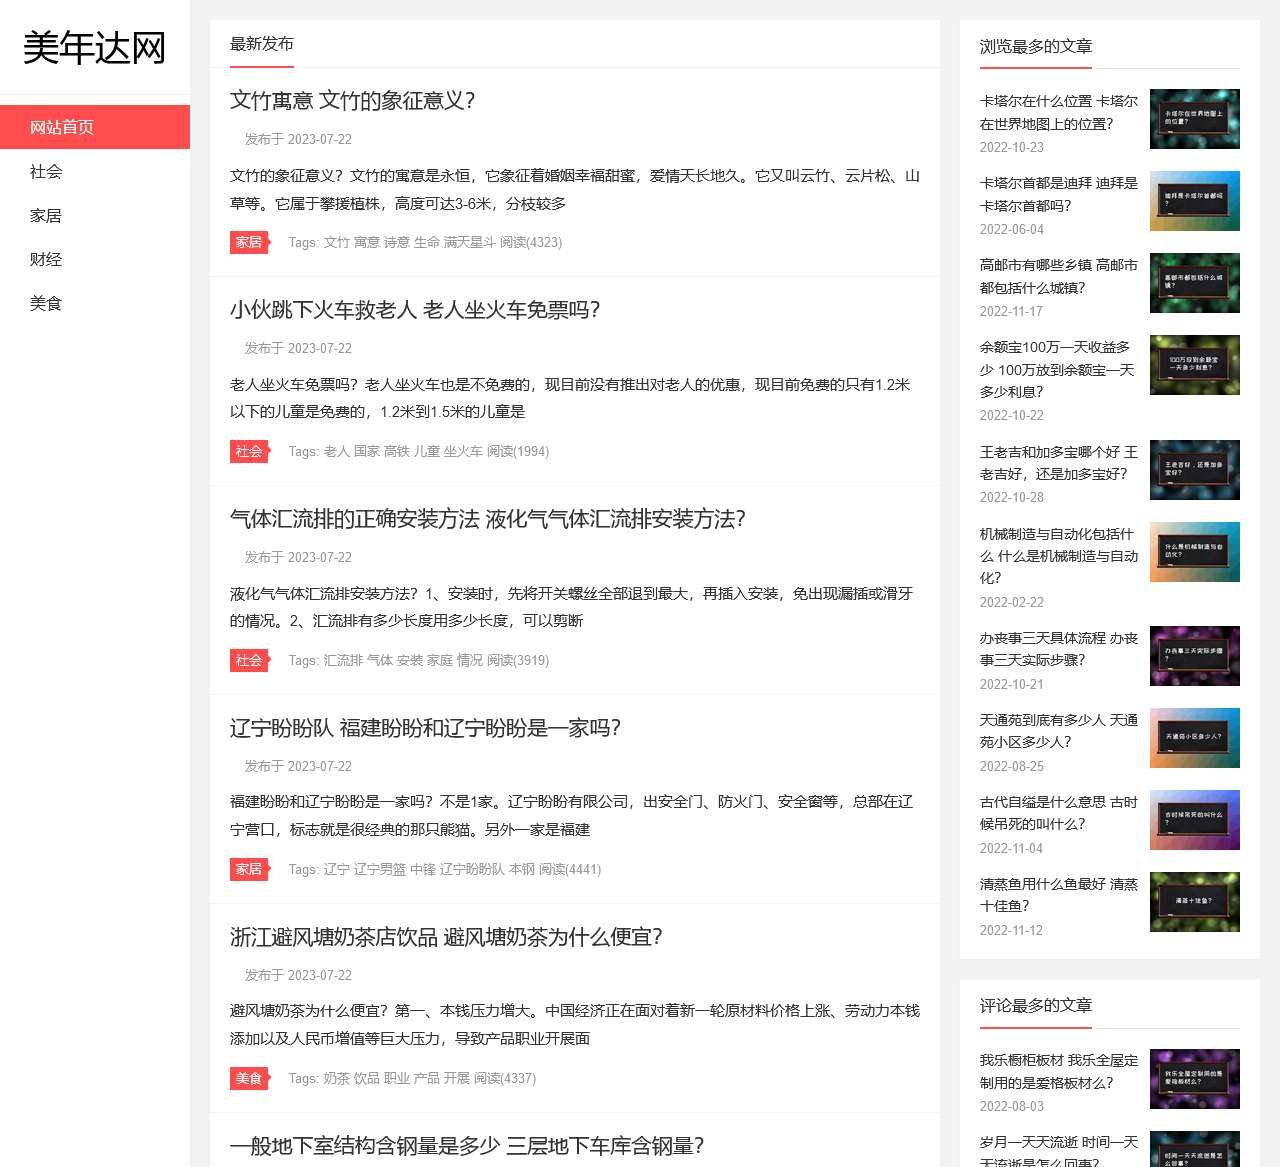This screenshot has width=1280, height=1167.
Task: Open the 社会 category in the sidebar
Action: click(45, 171)
